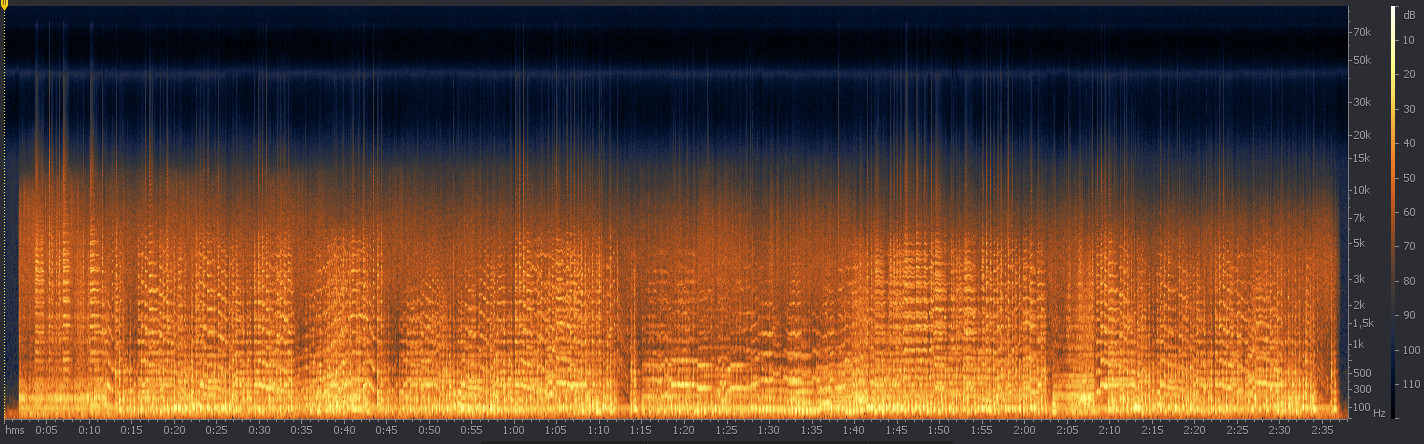Viewport: 1424px width, 444px height.
Task: Click the 60 dB level on color scale
Action: click(1408, 212)
